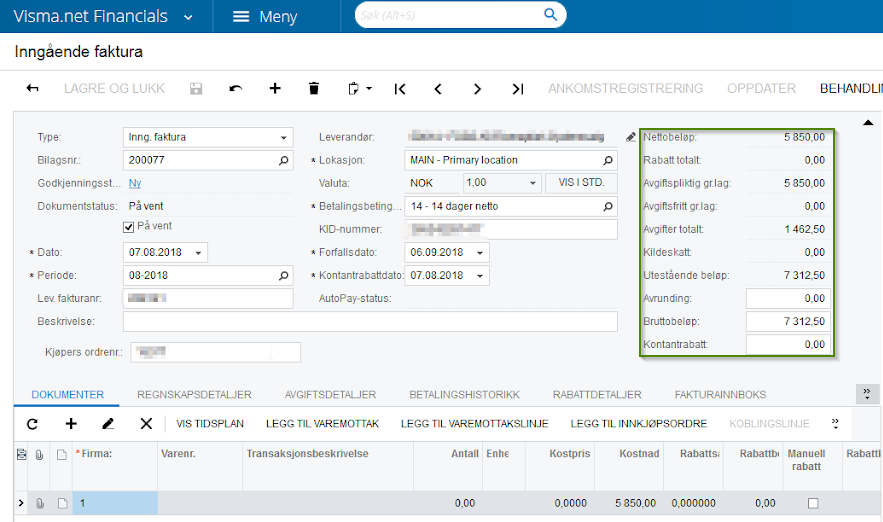Check Manuell rabatt box in first row

tap(813, 503)
